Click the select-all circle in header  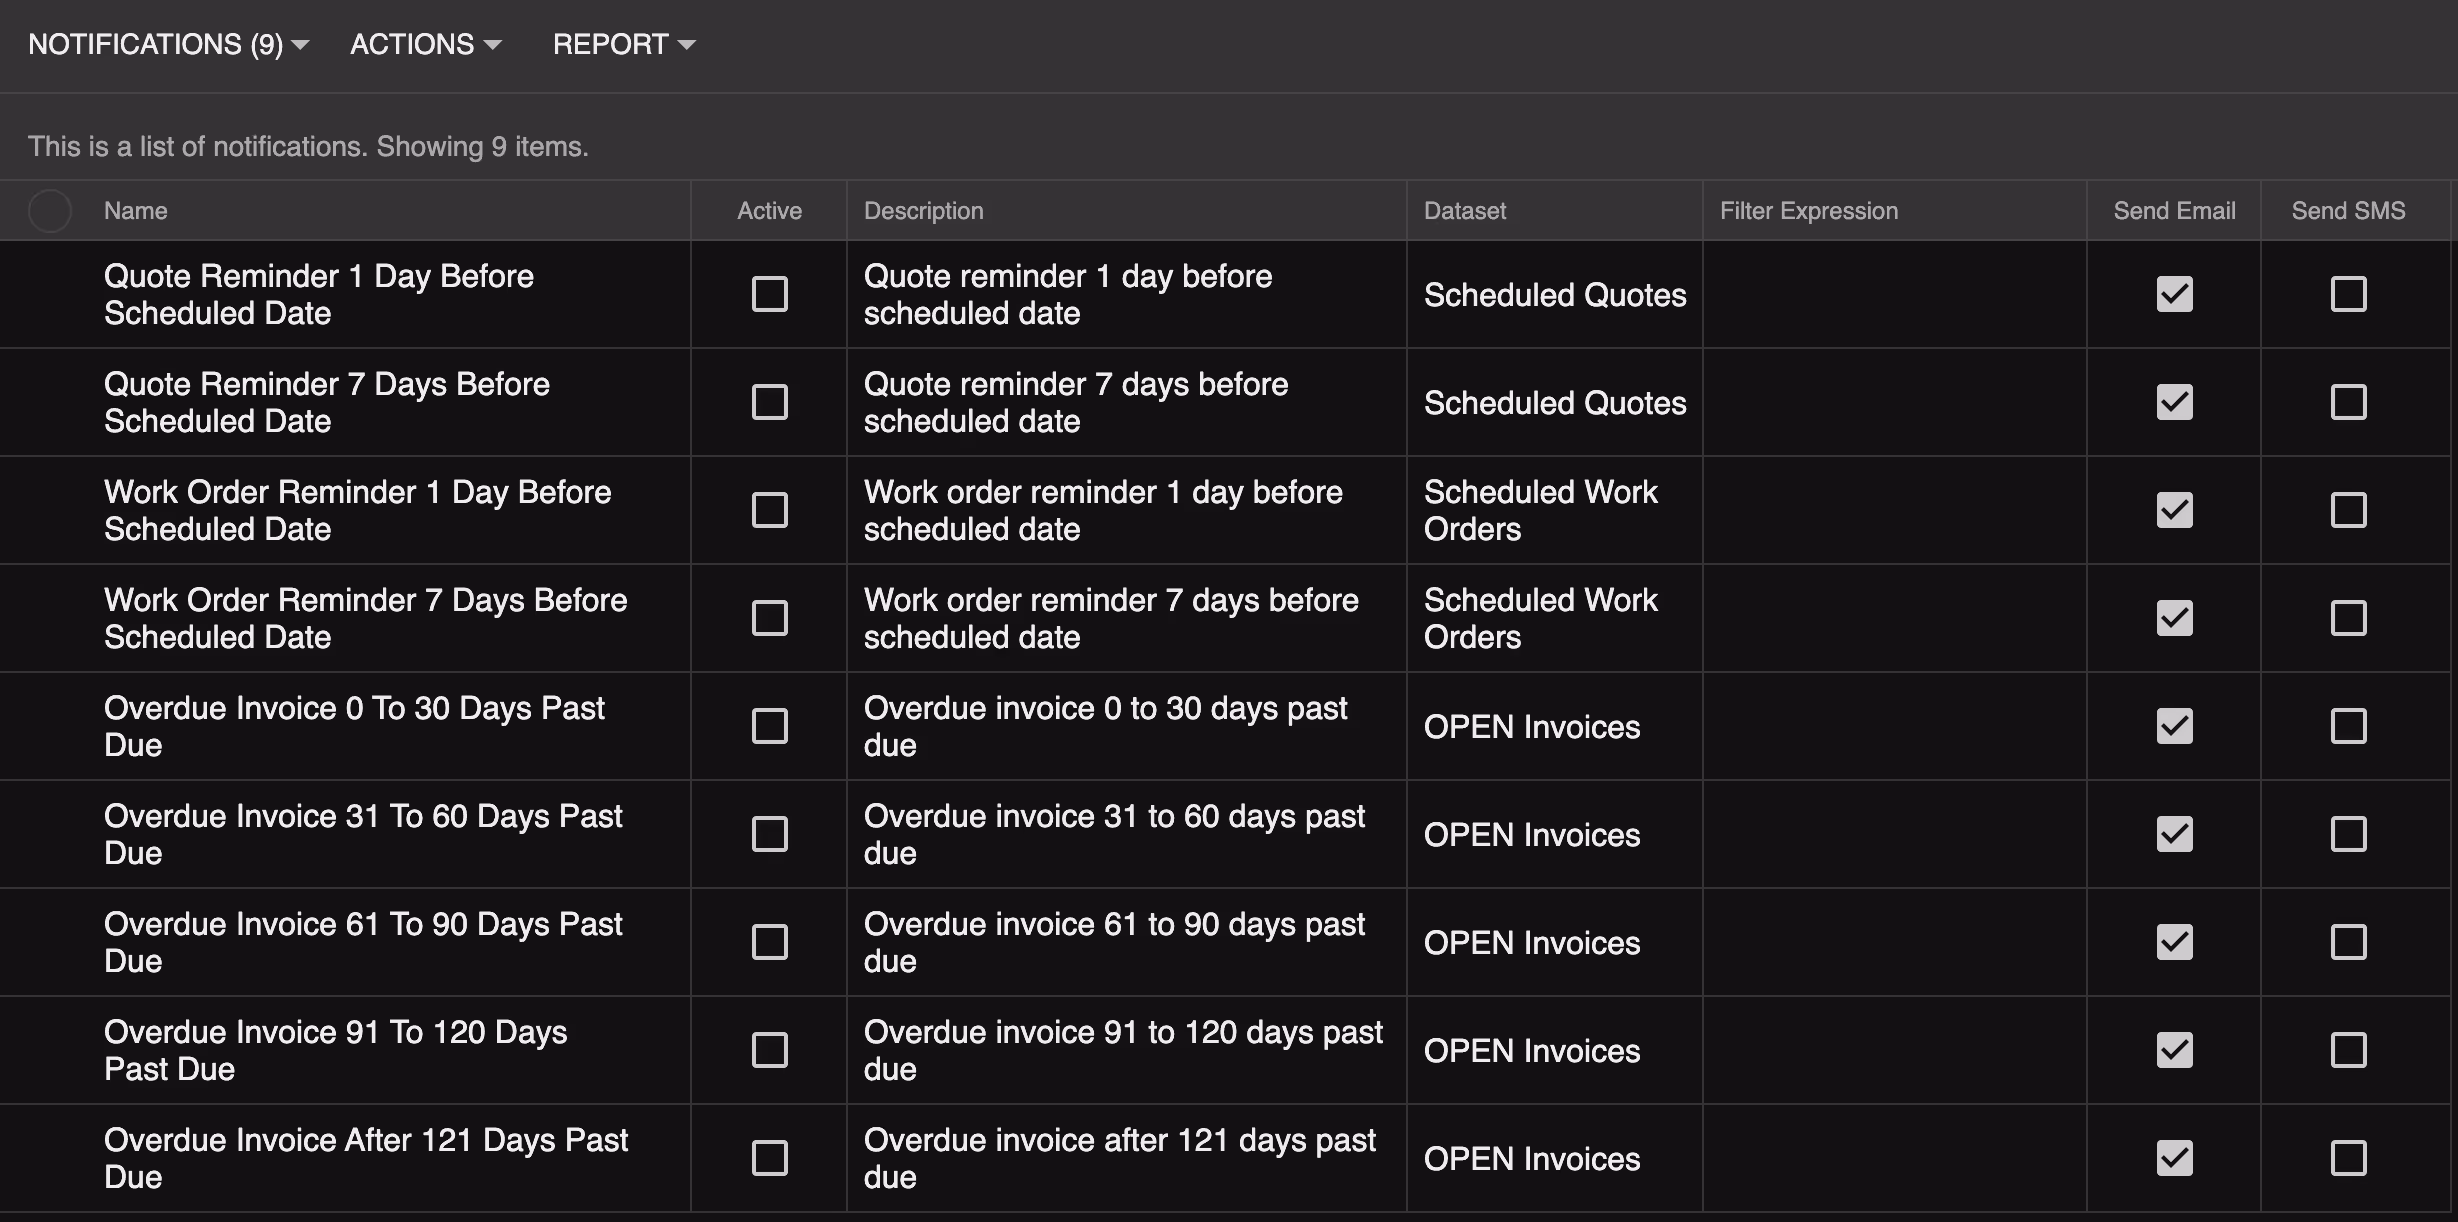click(49, 211)
